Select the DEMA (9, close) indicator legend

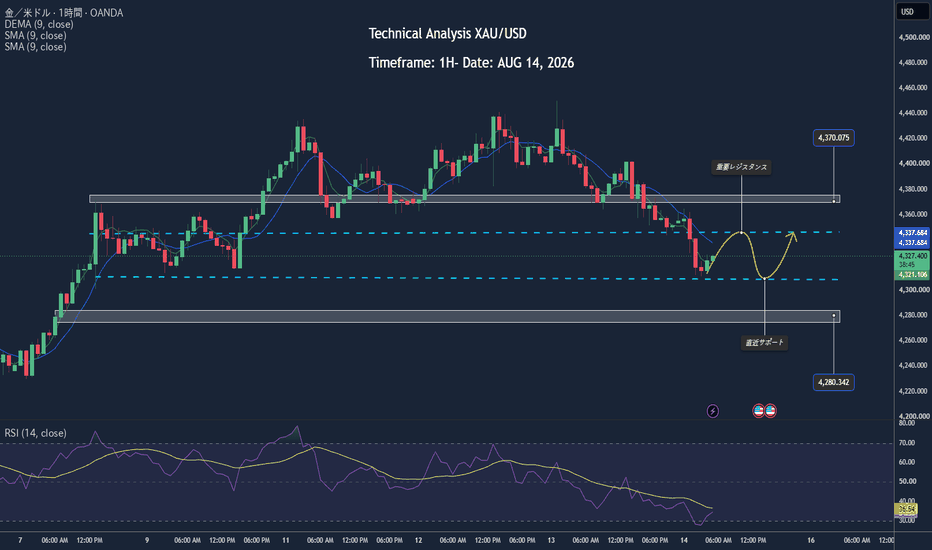point(39,24)
